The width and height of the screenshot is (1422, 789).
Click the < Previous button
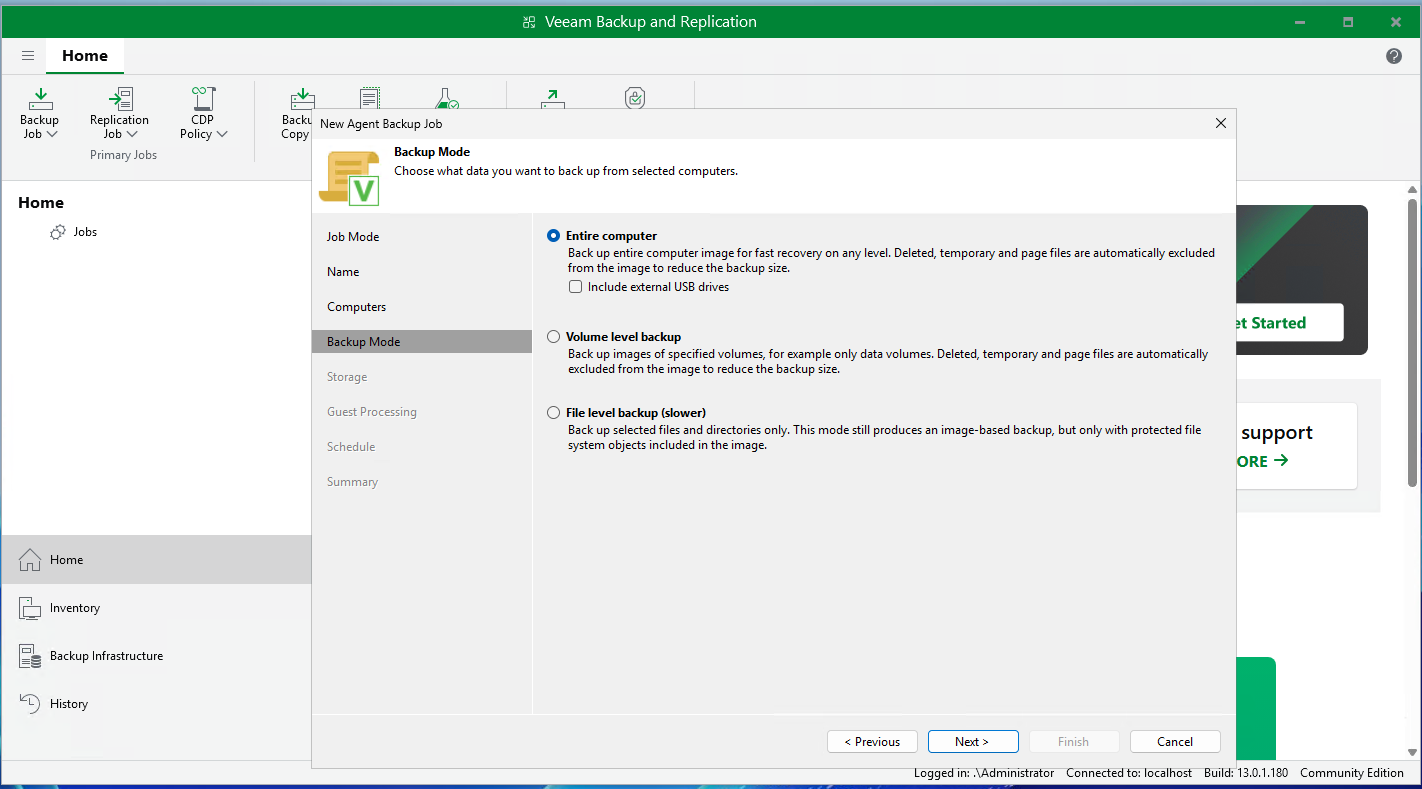click(872, 742)
